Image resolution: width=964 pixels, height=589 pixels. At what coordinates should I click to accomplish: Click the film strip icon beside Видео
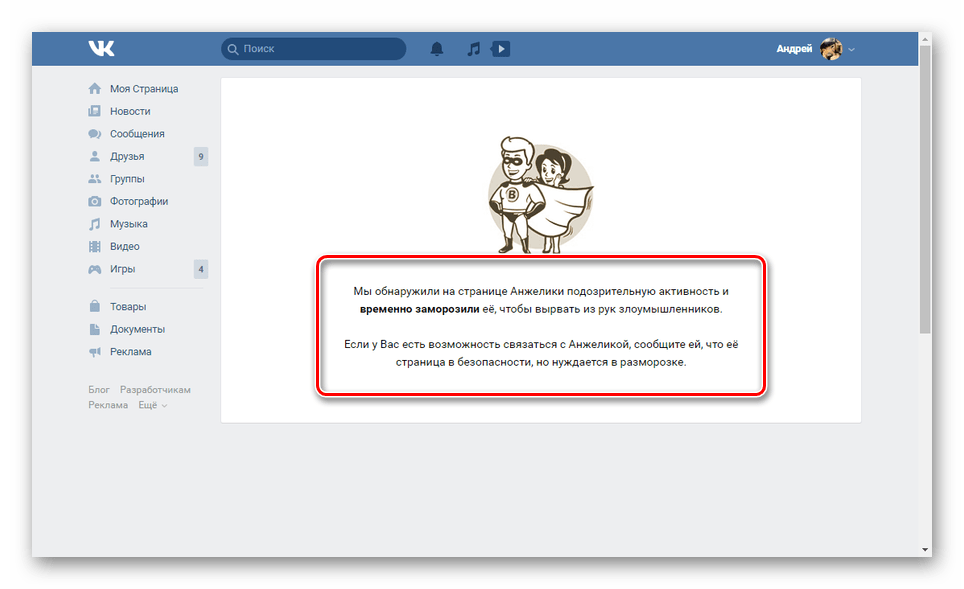94,247
